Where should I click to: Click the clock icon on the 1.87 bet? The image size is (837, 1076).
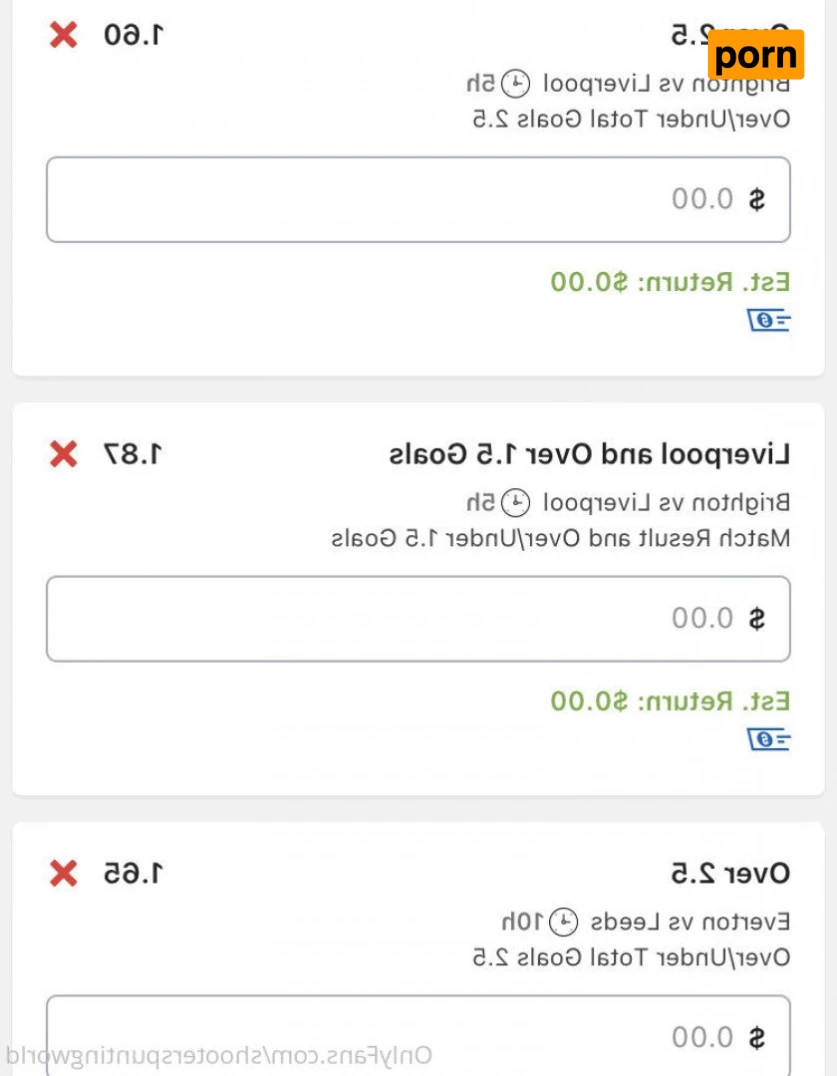coord(514,501)
